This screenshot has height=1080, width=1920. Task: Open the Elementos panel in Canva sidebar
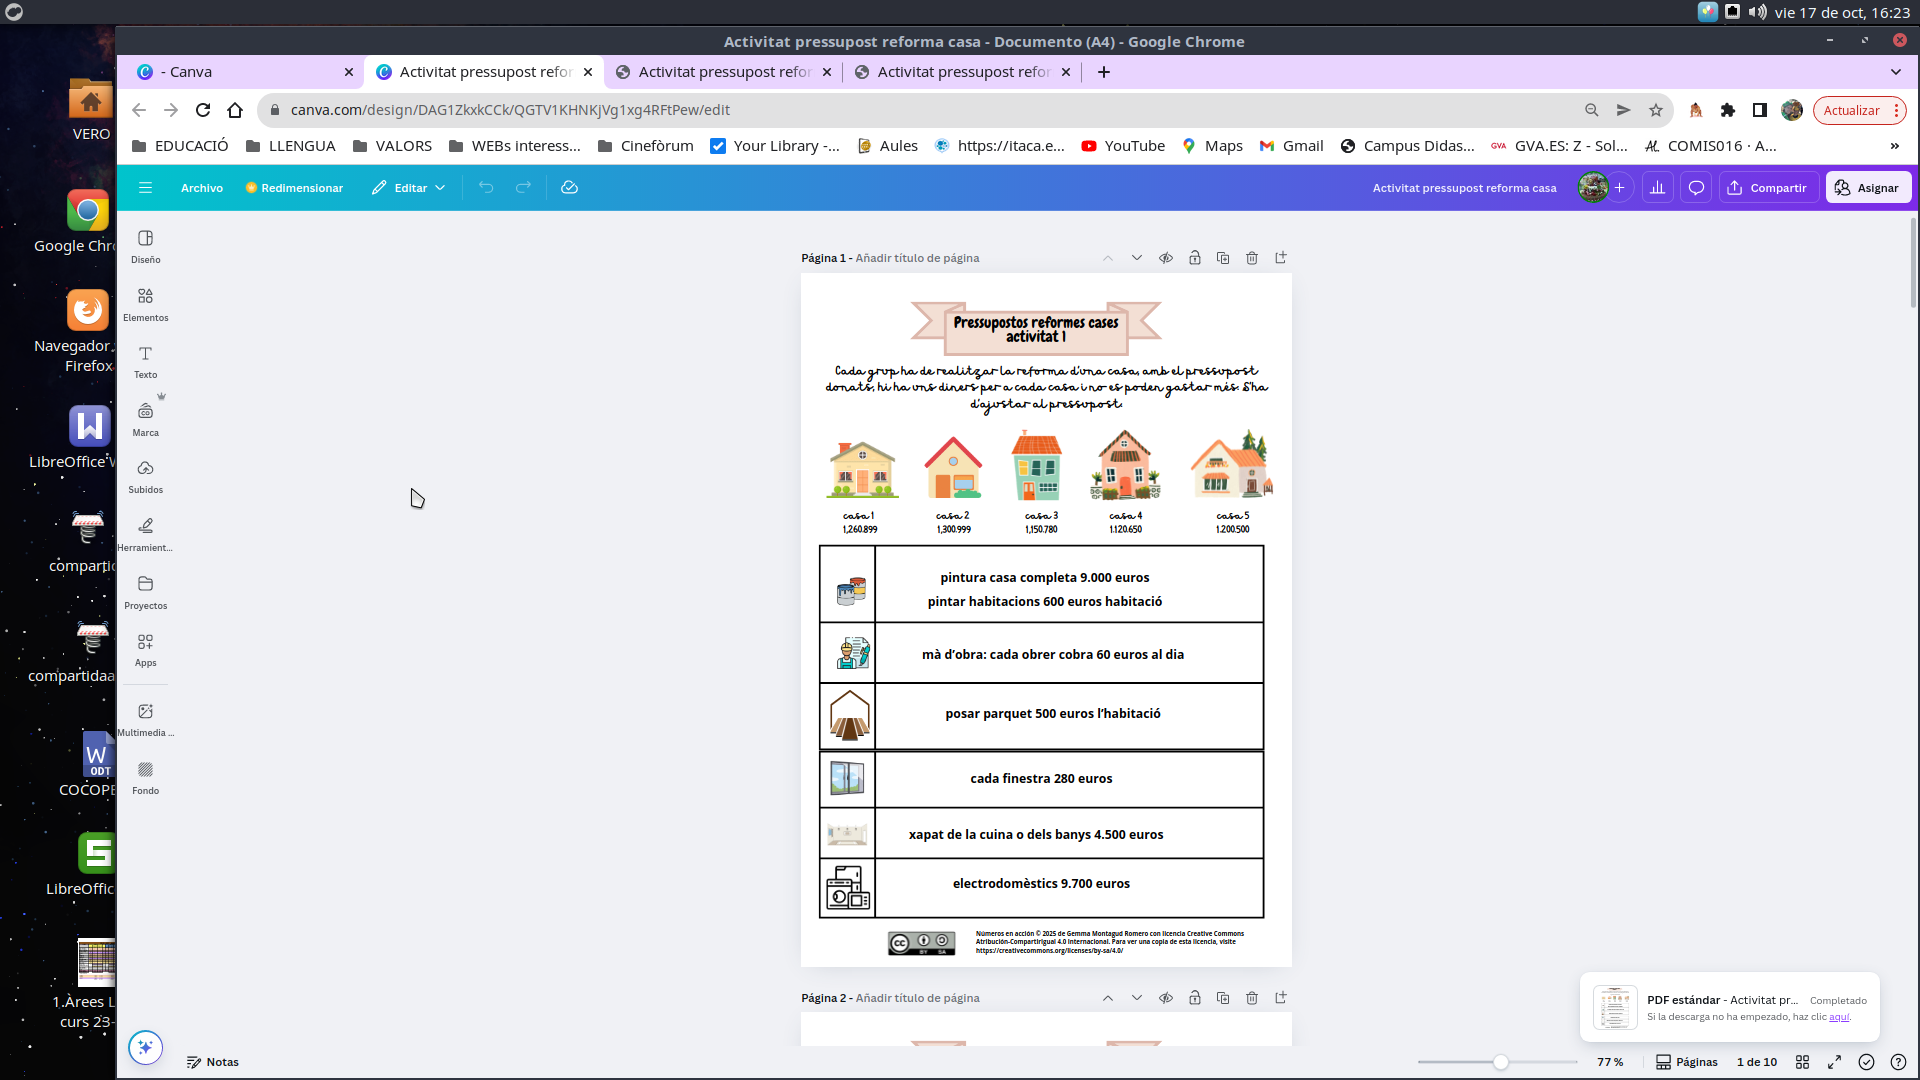145,303
